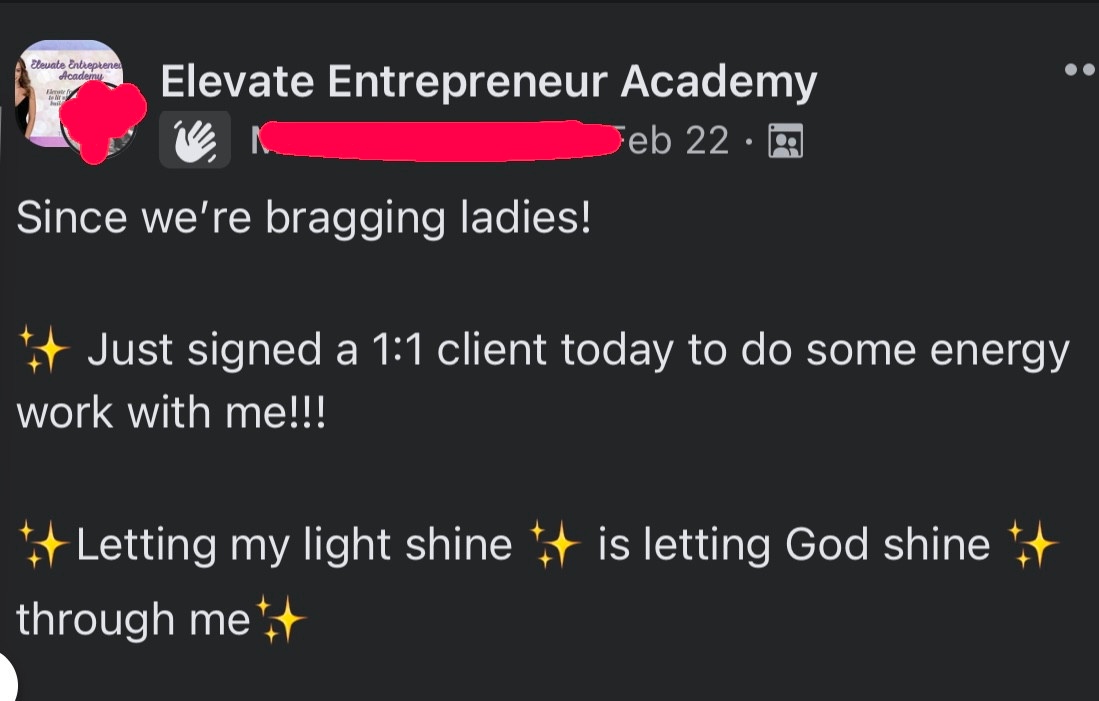The height and width of the screenshot is (701, 1099).
Task: Click the waving hand new-member badge
Action: (x=194, y=140)
